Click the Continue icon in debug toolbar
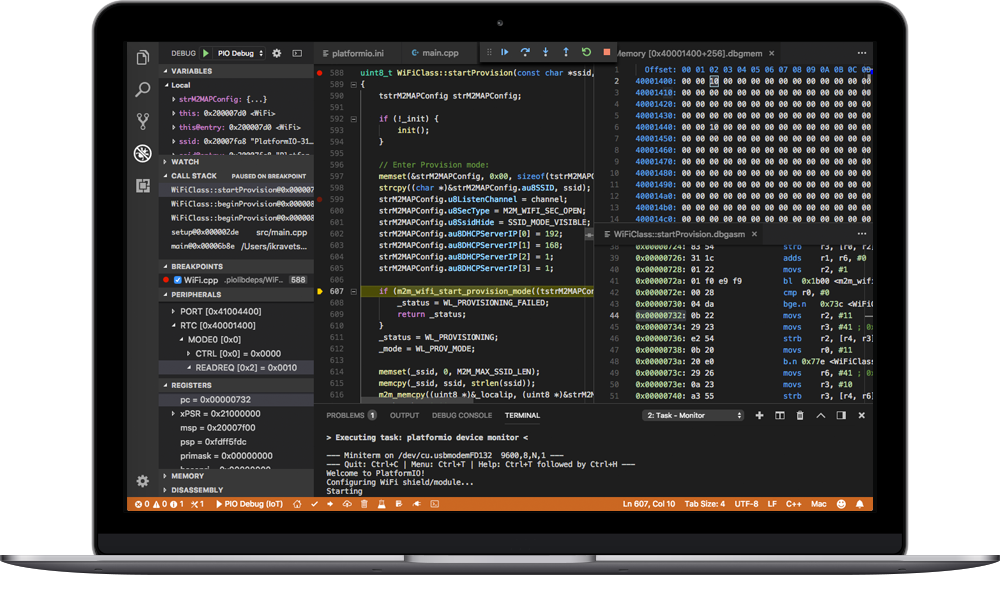This screenshot has width=1000, height=590. [x=506, y=52]
